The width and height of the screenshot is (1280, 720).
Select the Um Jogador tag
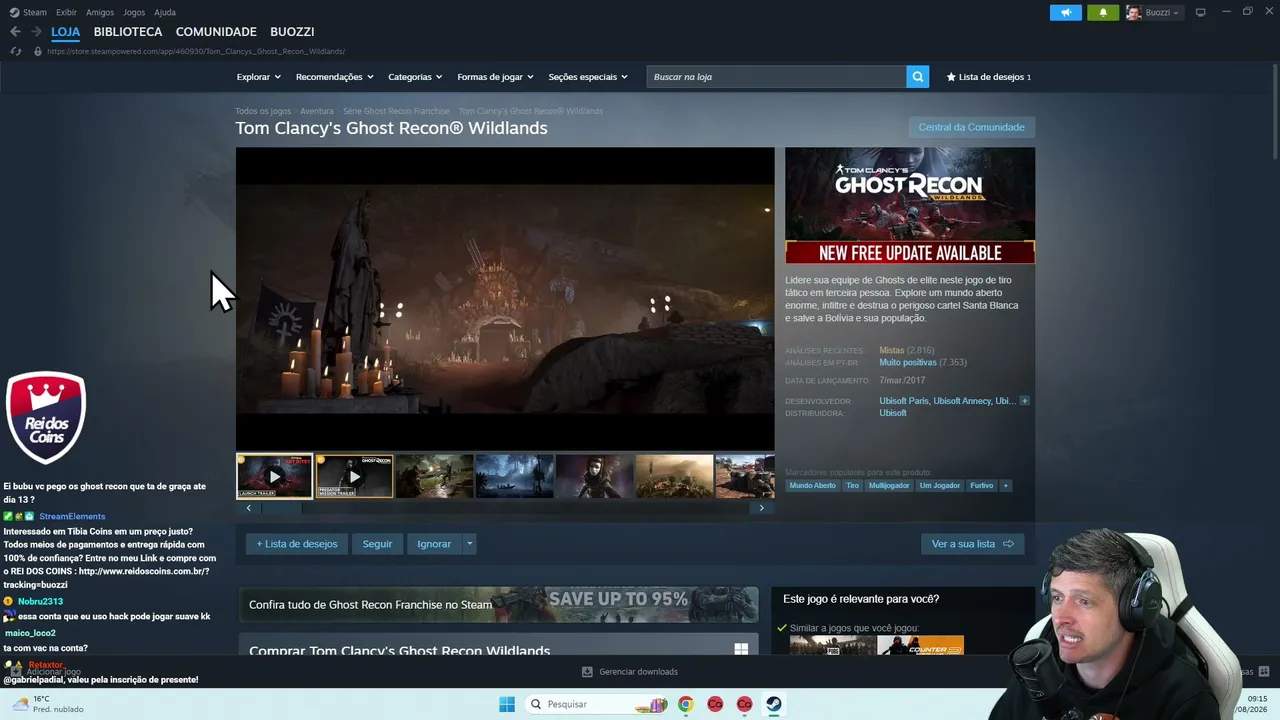(940, 486)
